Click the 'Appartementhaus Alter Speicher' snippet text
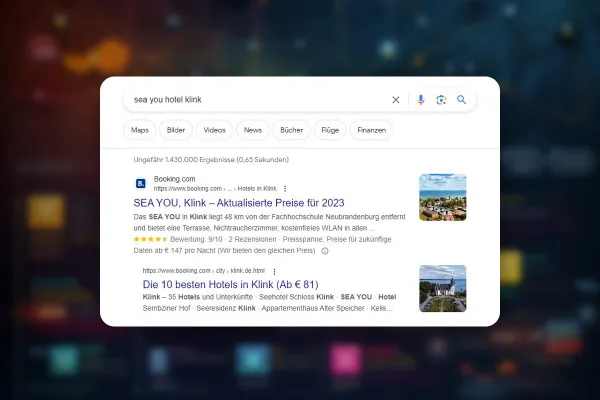The width and height of the screenshot is (600, 400). [x=313, y=308]
